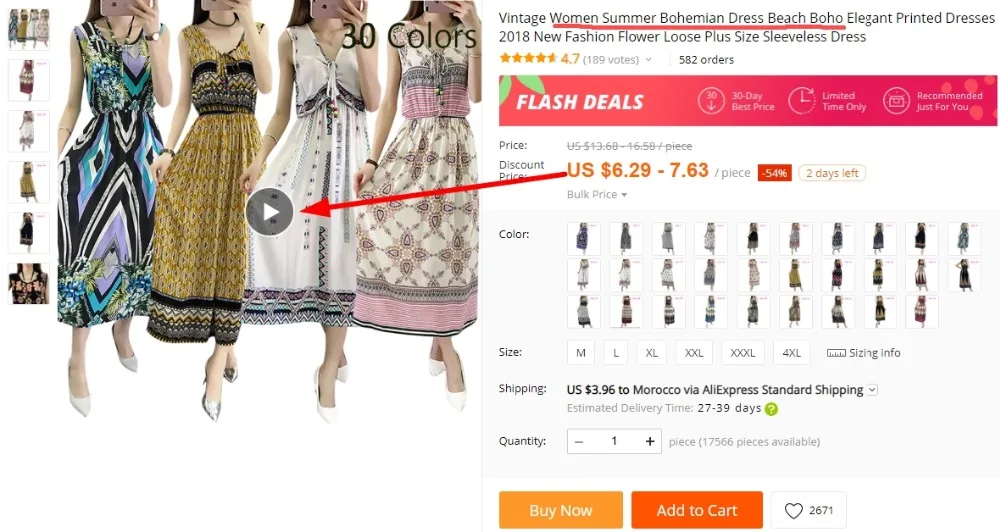The width and height of the screenshot is (1000, 532).
Task: Add item to wishlist via heart icon
Action: pos(793,510)
